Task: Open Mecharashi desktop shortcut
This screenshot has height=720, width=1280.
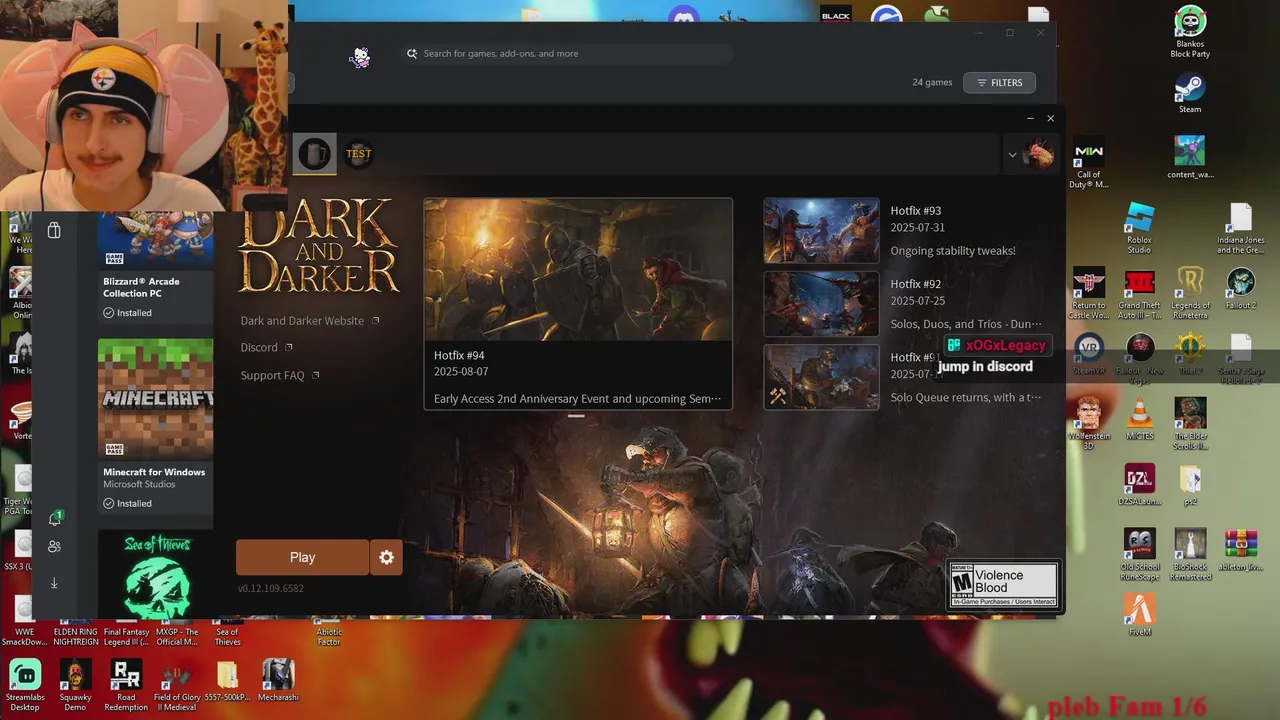Action: [x=278, y=680]
